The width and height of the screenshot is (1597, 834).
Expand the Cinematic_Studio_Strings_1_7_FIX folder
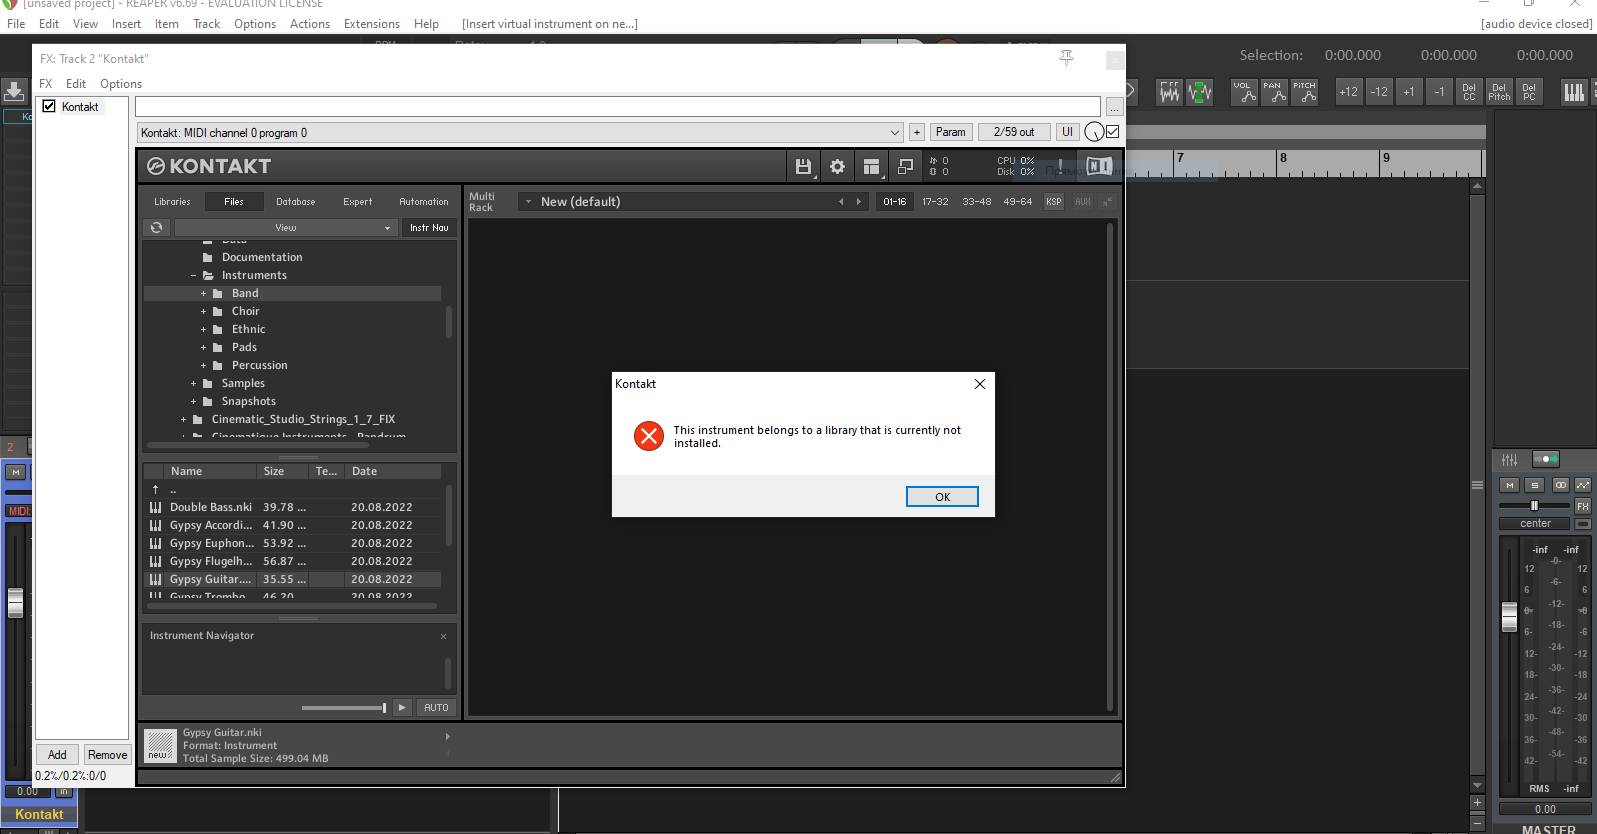183,420
